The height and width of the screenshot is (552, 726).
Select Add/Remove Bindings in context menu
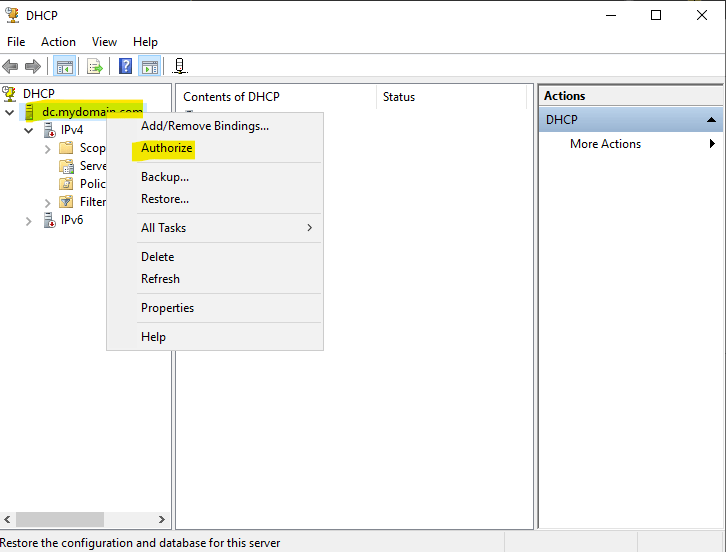pos(204,126)
